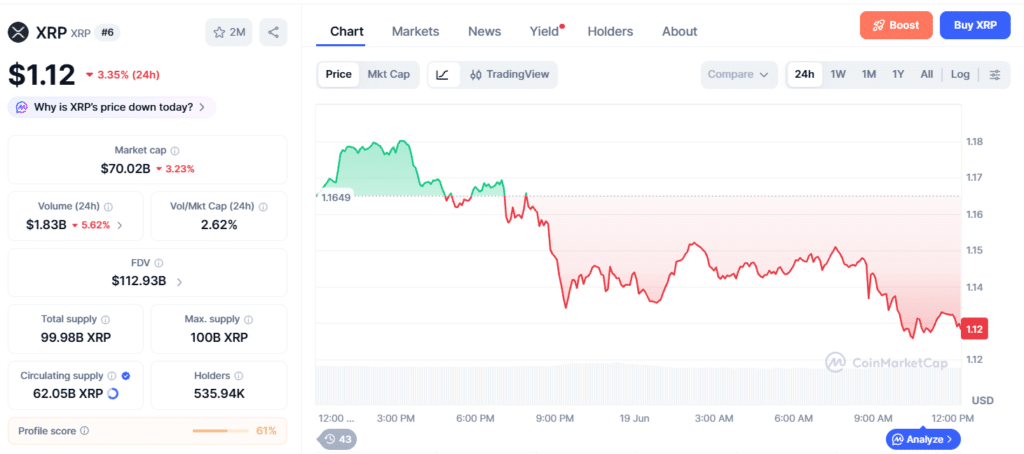Set chart range to 1W
This screenshot has width=1024, height=454.
[838, 74]
